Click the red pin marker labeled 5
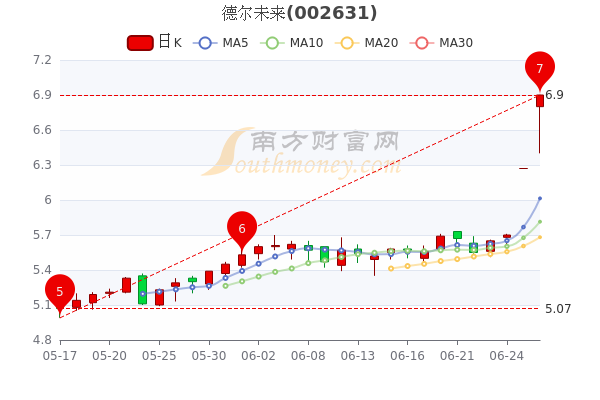 (60, 291)
